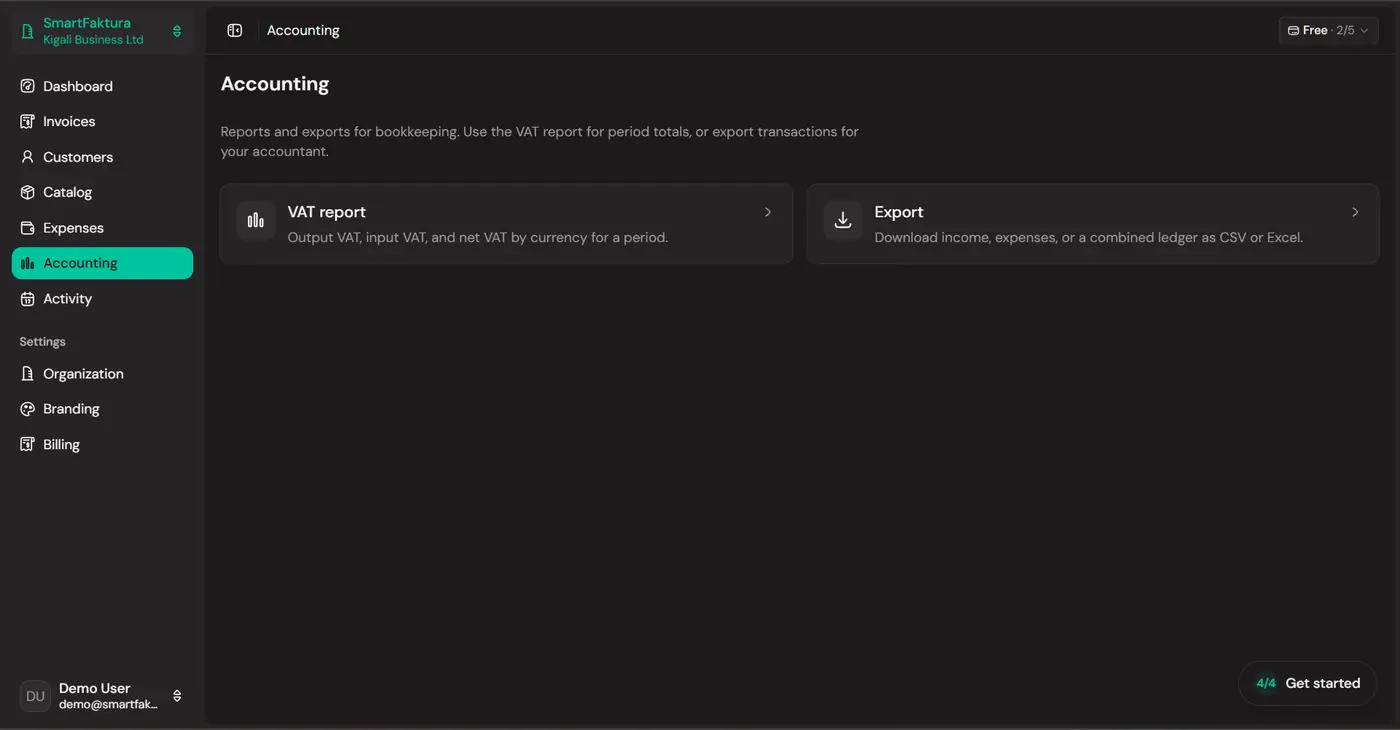Select Accounting in the sidebar

[x=102, y=263]
